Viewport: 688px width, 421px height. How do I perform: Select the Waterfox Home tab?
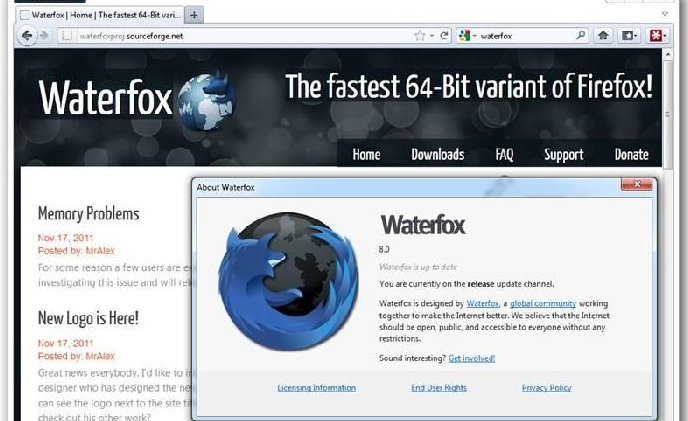pos(100,15)
